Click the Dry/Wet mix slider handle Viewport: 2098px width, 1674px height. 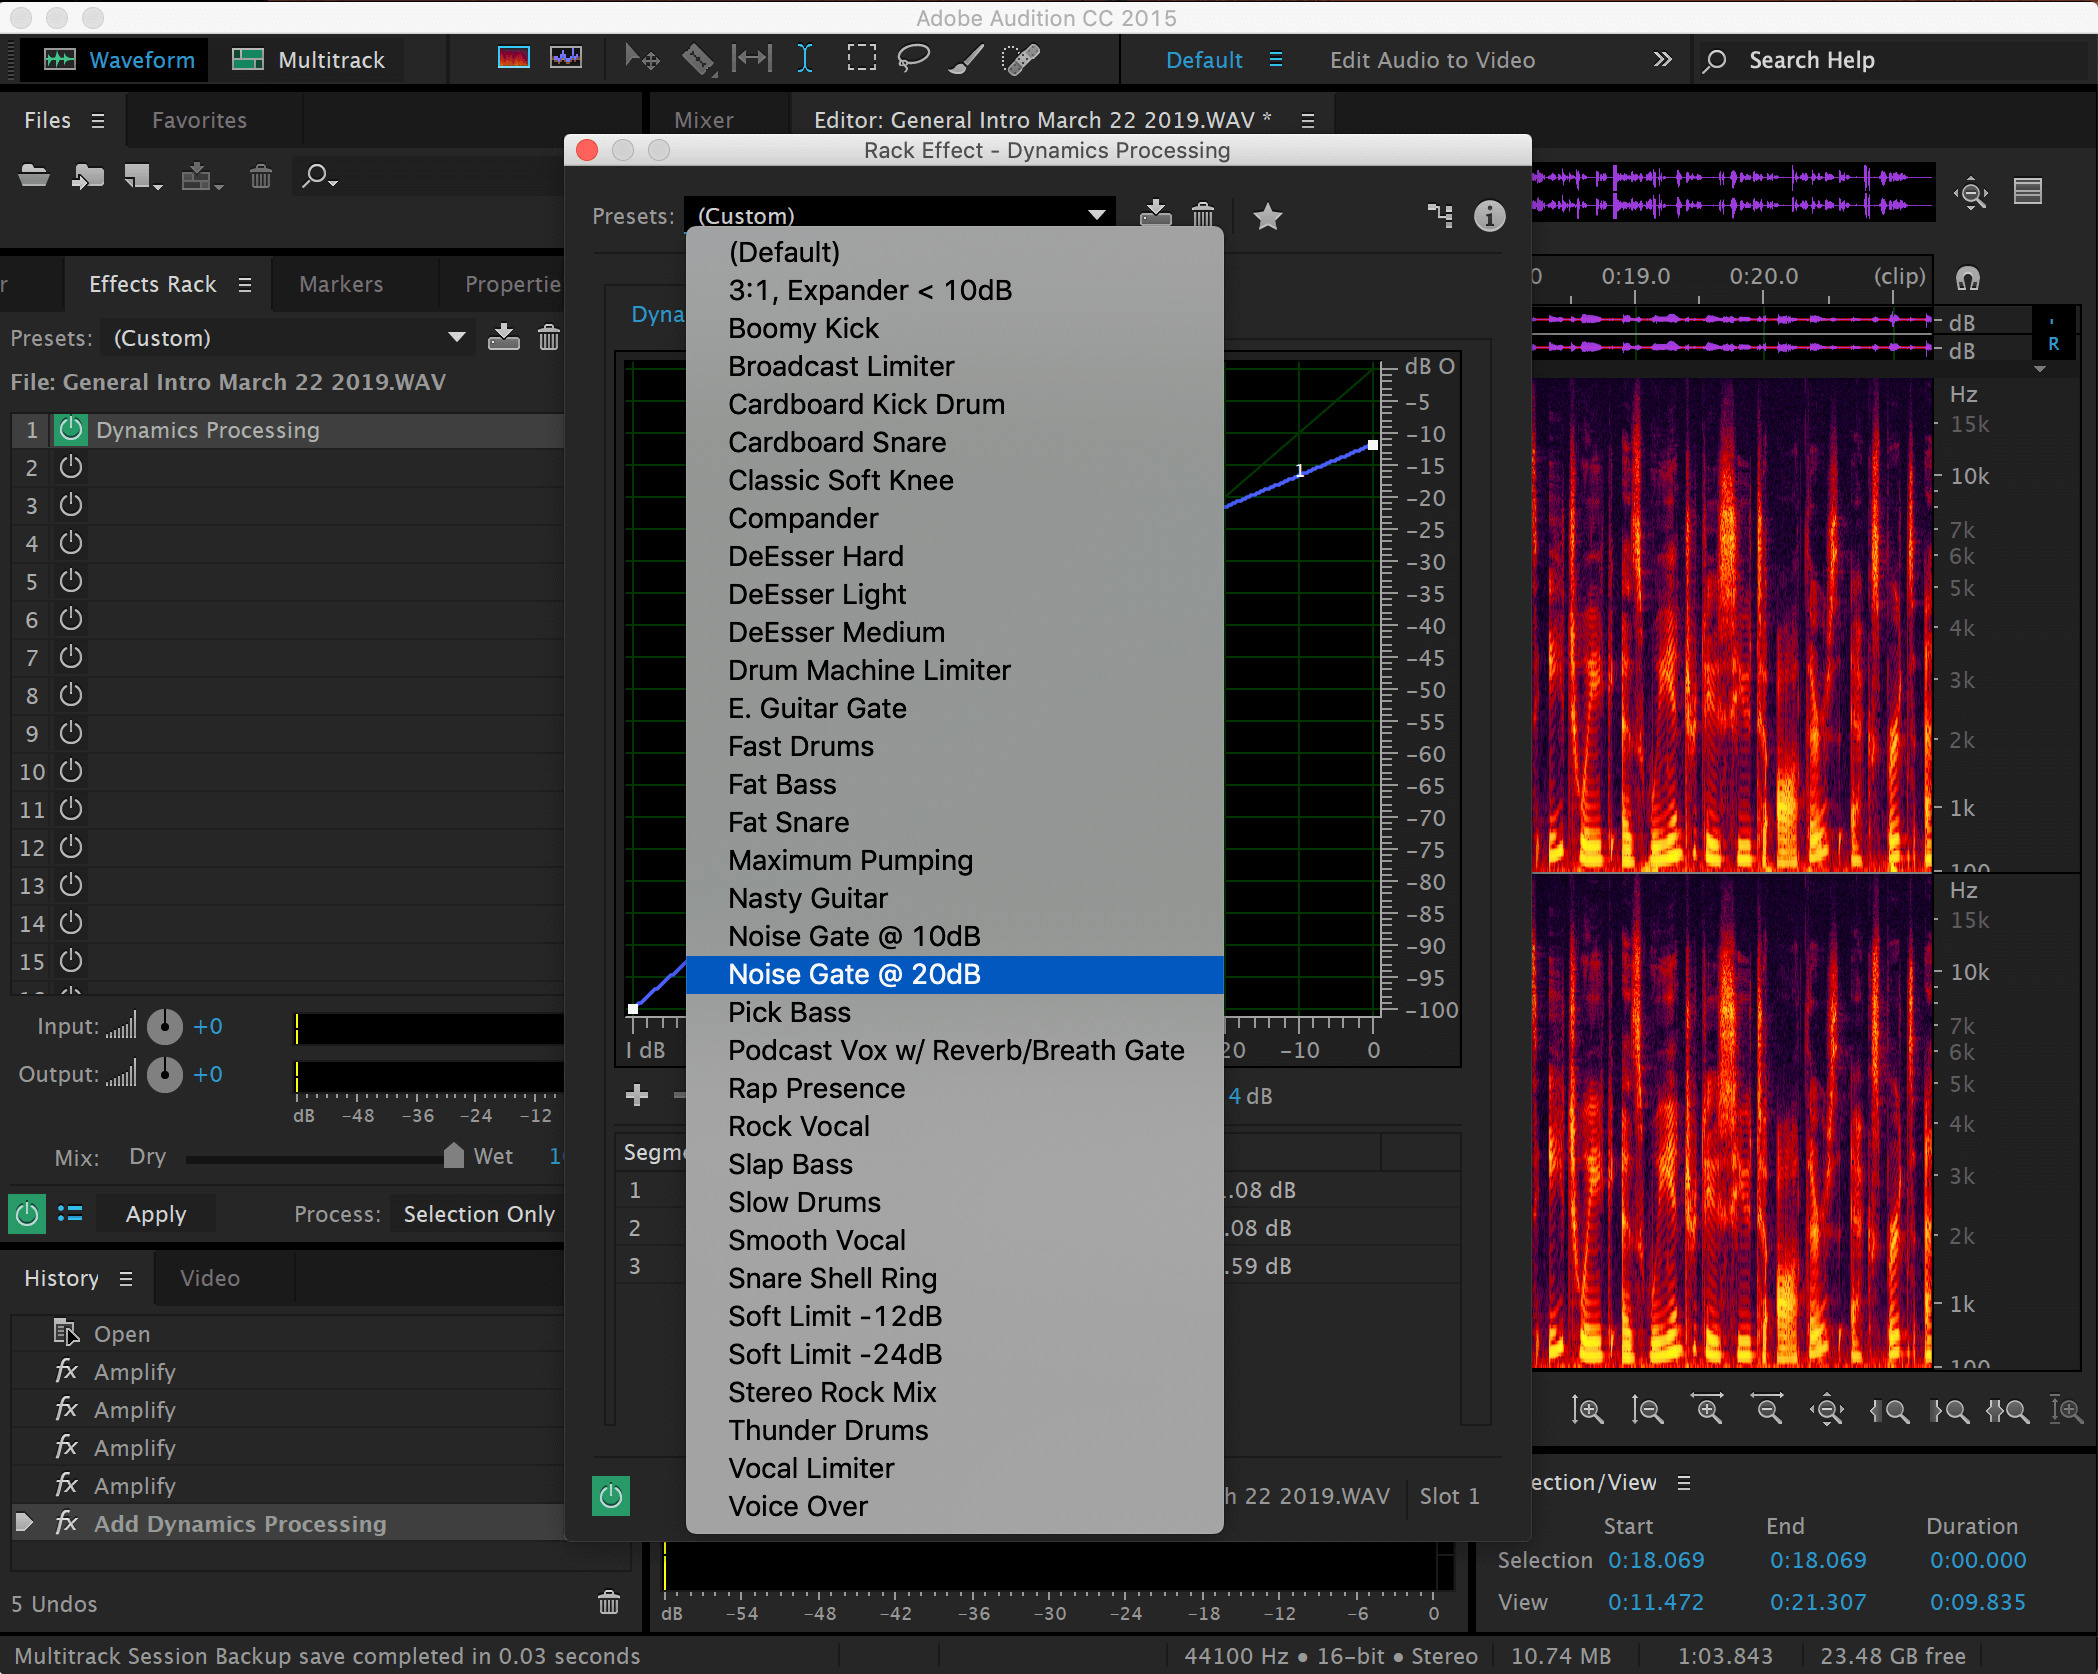453,1156
